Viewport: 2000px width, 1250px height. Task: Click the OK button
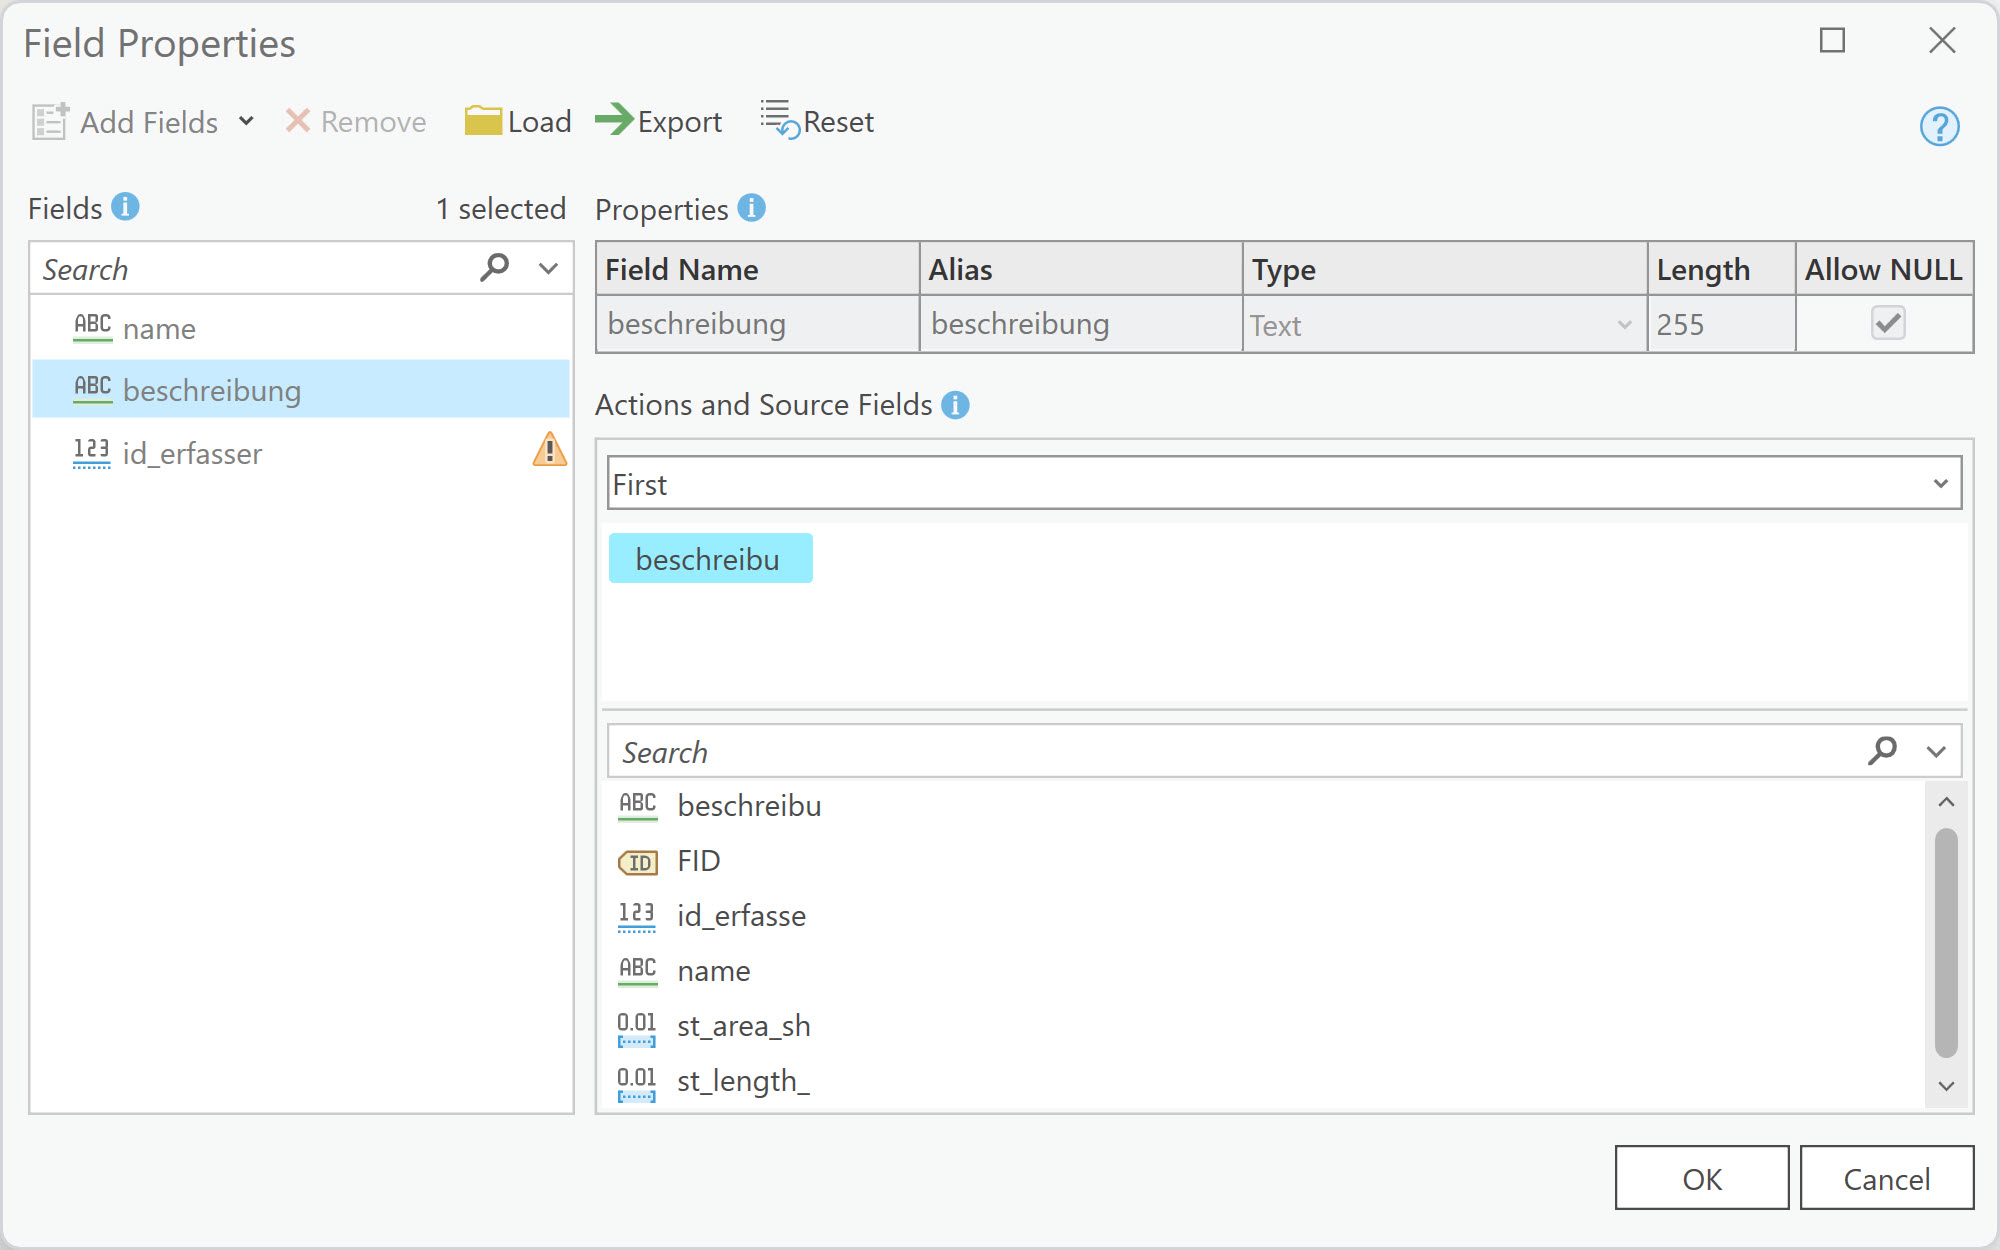coord(1701,1178)
